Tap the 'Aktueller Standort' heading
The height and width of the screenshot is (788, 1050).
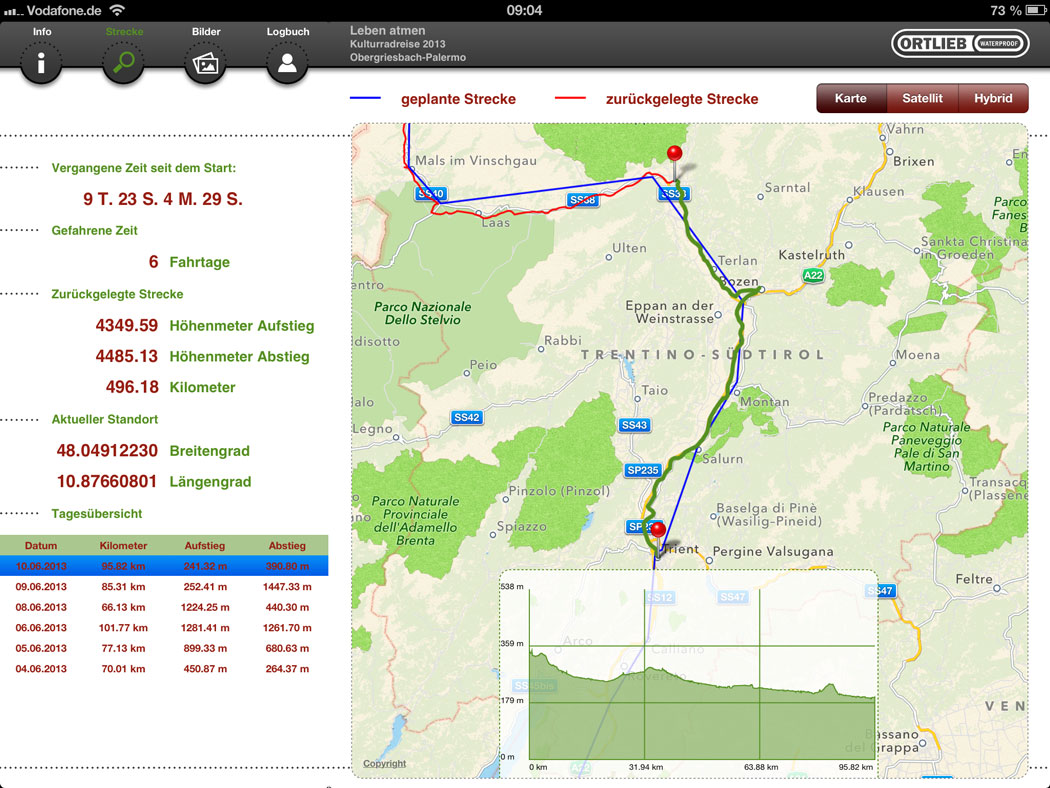[104, 419]
